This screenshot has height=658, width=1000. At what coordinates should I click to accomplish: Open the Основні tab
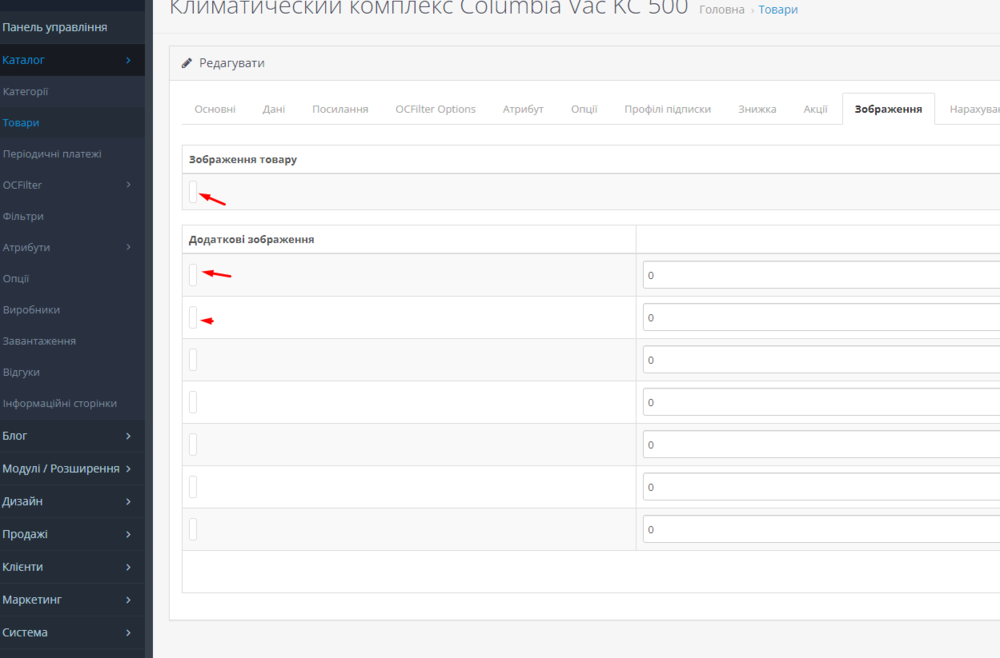click(x=215, y=109)
